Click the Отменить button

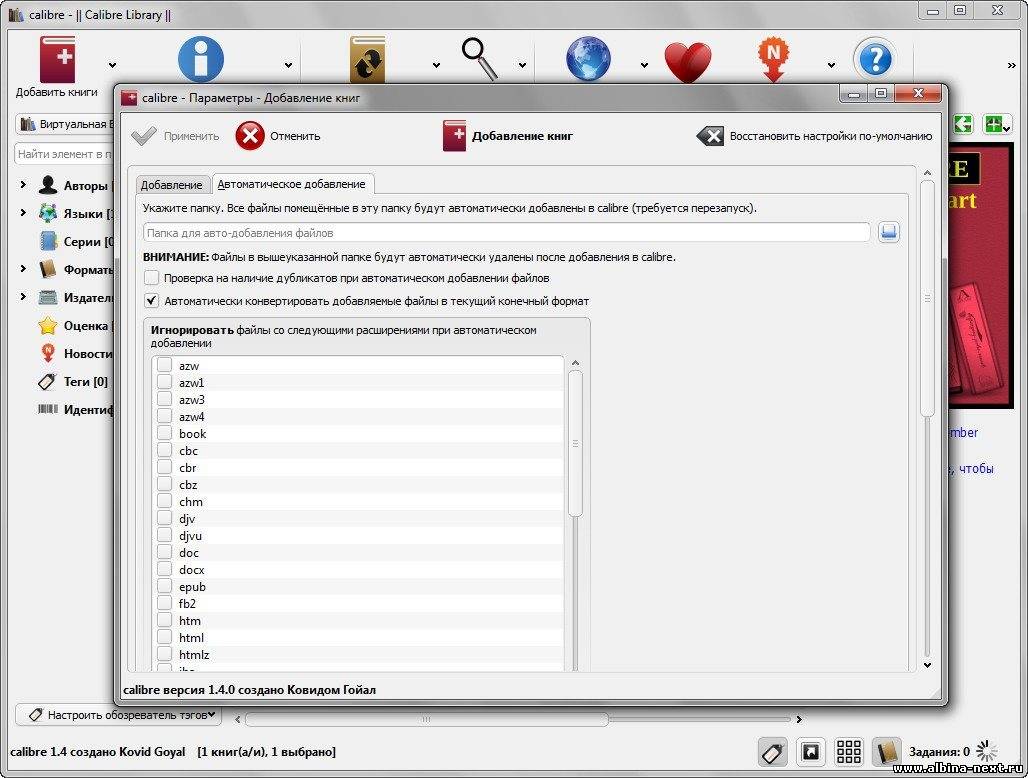[278, 136]
